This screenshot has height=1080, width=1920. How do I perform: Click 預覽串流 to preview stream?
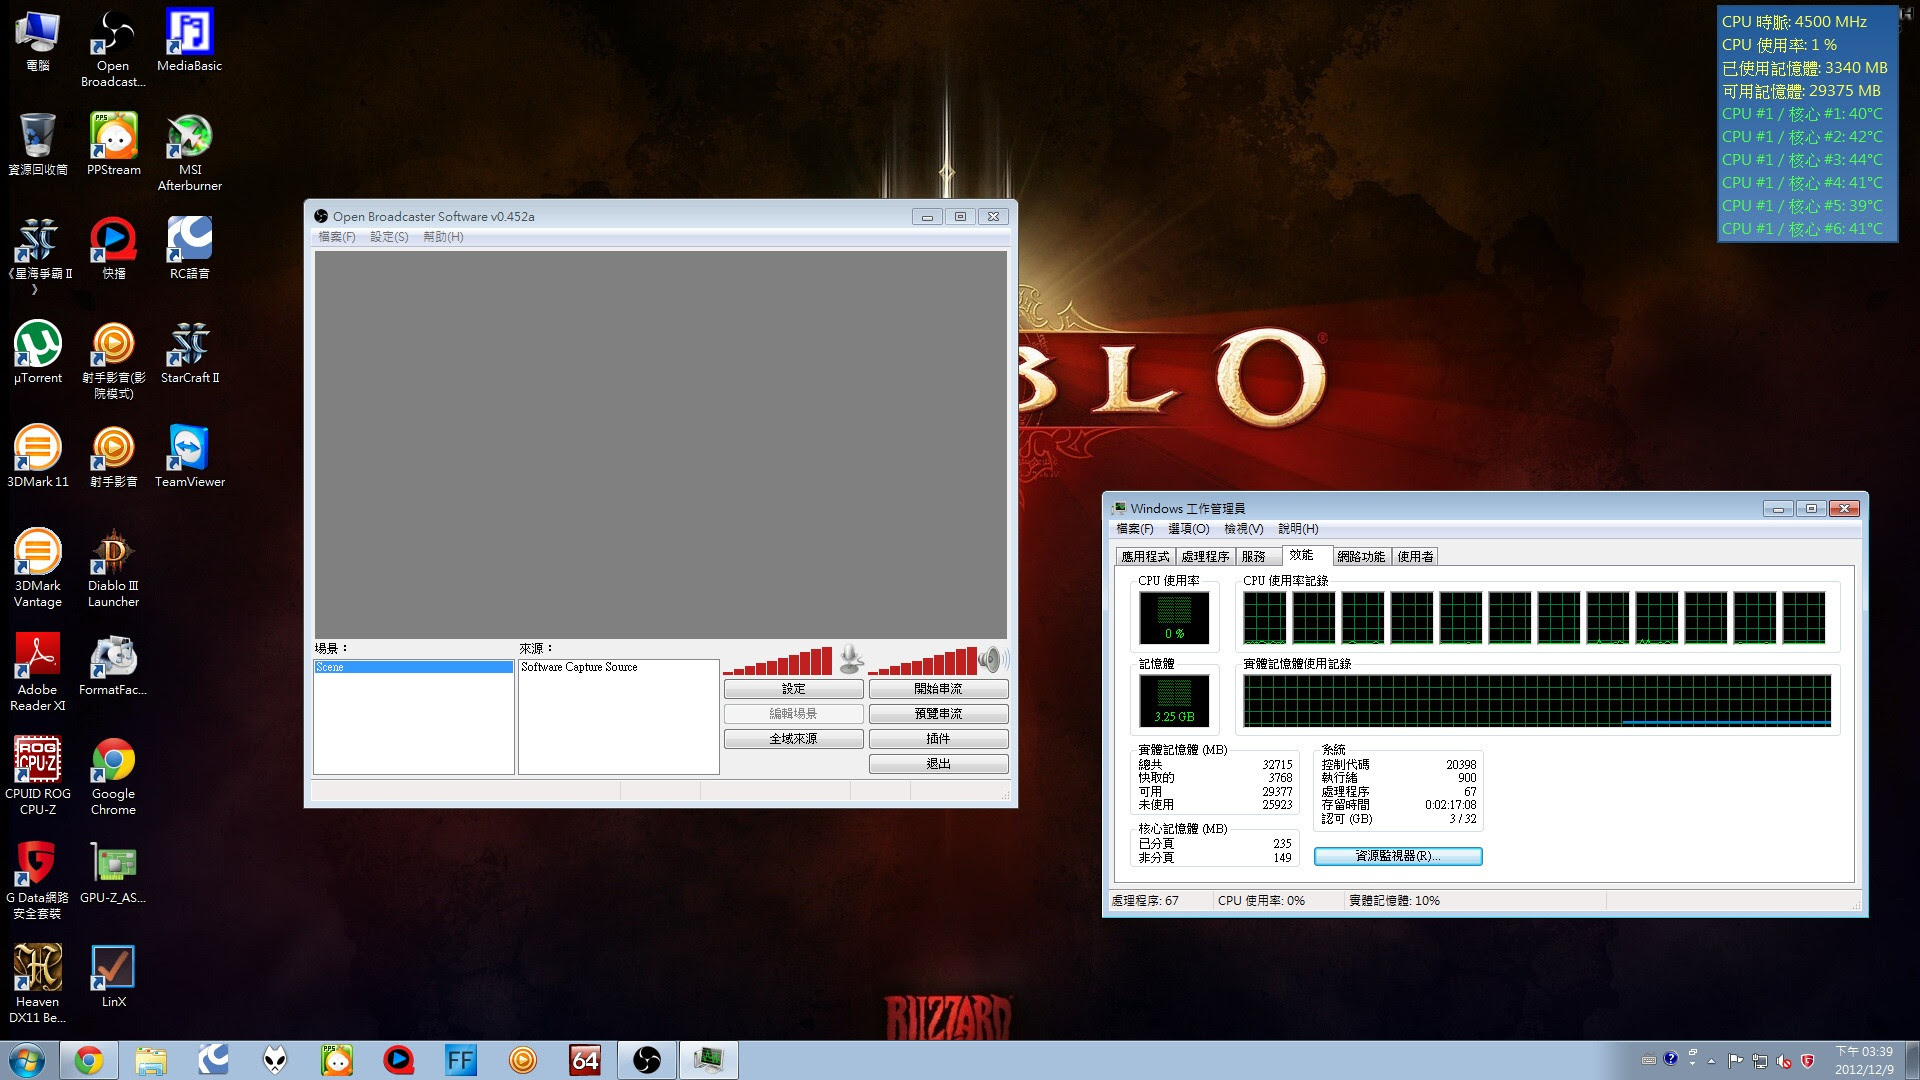click(938, 714)
